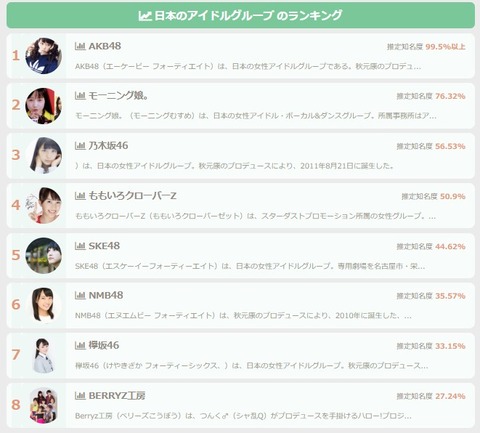Click the line graph icon in ranking header
The width and height of the screenshot is (480, 433).
tap(145, 15)
